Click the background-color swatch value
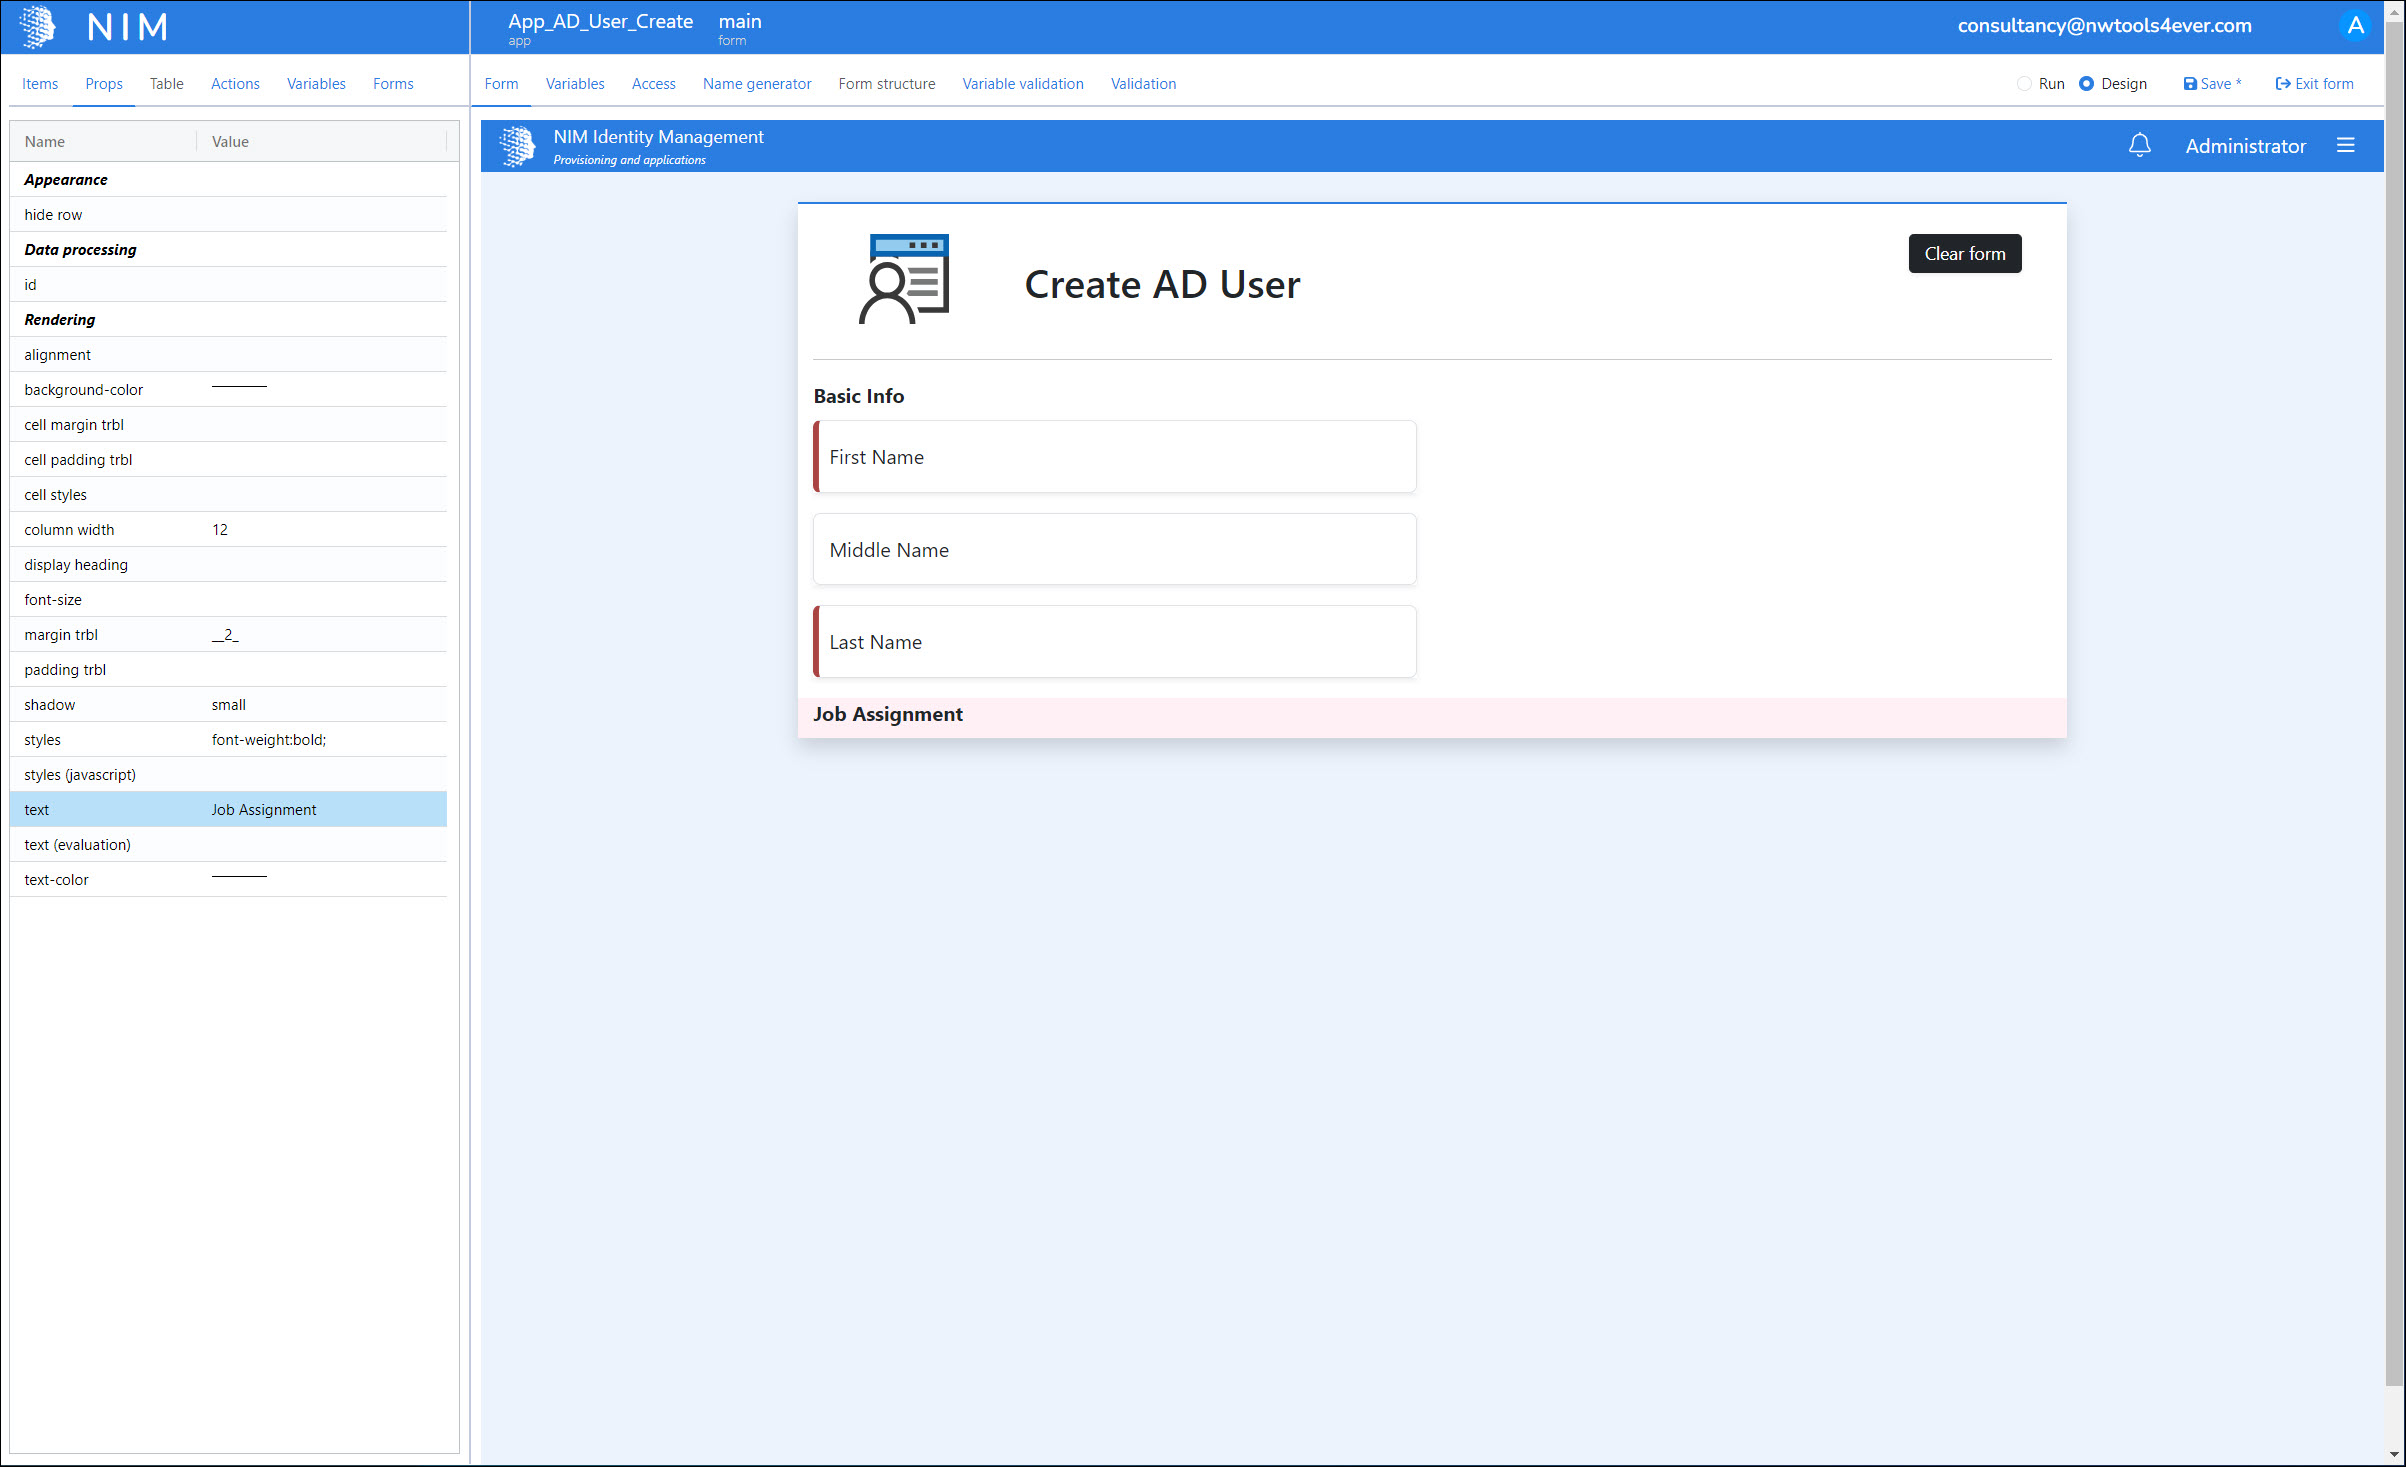Screen dimensions: 2406x1467 pos(239,387)
